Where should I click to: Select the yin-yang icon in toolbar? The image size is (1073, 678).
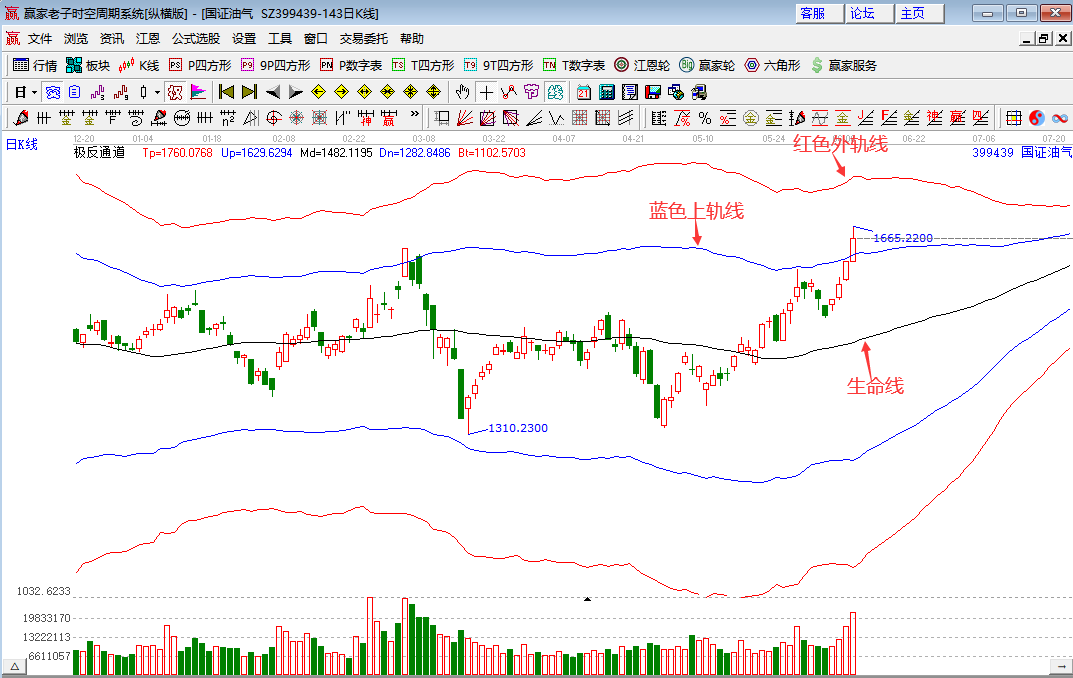[x=1037, y=118]
